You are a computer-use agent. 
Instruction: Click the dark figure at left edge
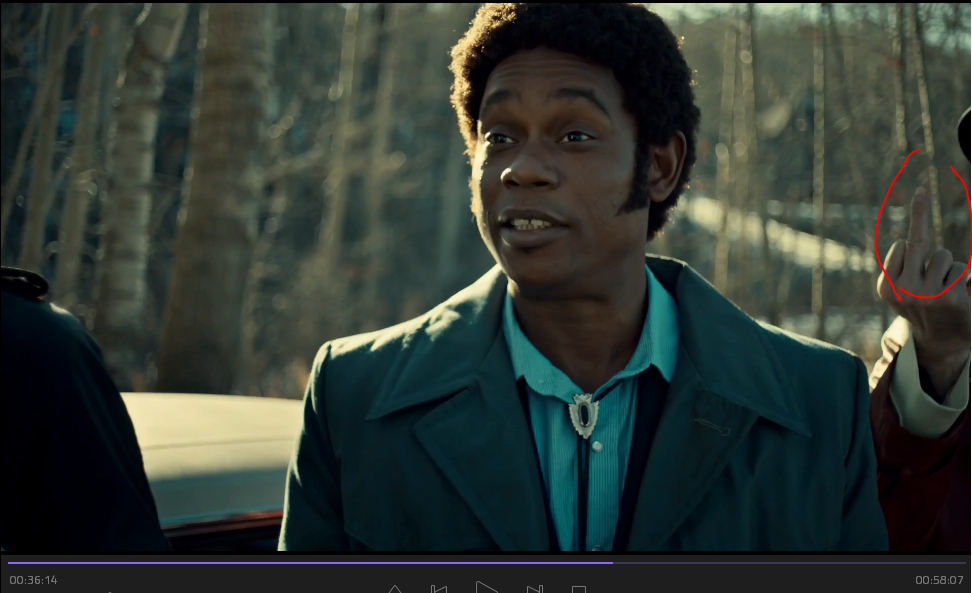[60, 420]
